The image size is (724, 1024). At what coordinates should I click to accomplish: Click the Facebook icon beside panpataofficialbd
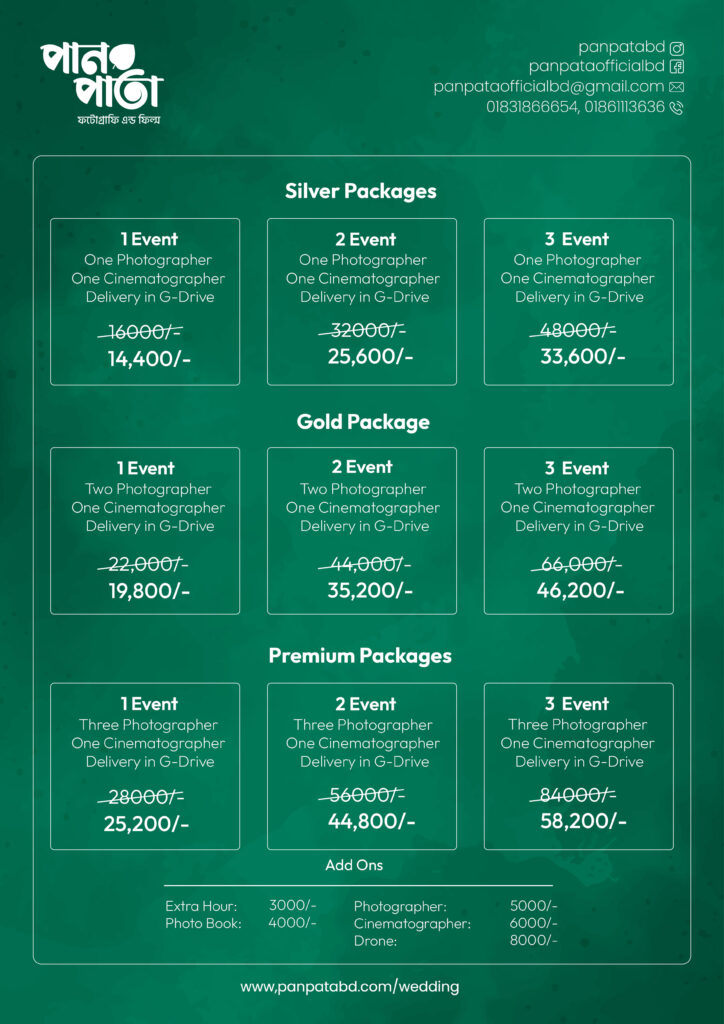click(x=677, y=67)
